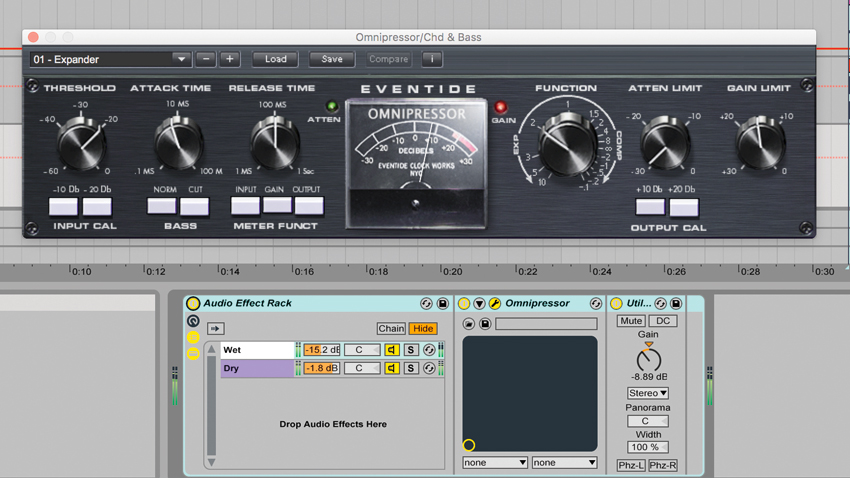Click the Utility device save preset icon
The image size is (850, 478).
pyautogui.click(x=676, y=303)
